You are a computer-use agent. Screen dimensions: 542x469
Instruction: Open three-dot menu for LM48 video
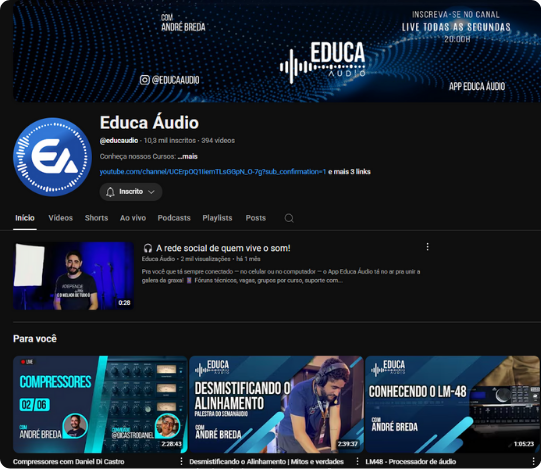[534, 461]
